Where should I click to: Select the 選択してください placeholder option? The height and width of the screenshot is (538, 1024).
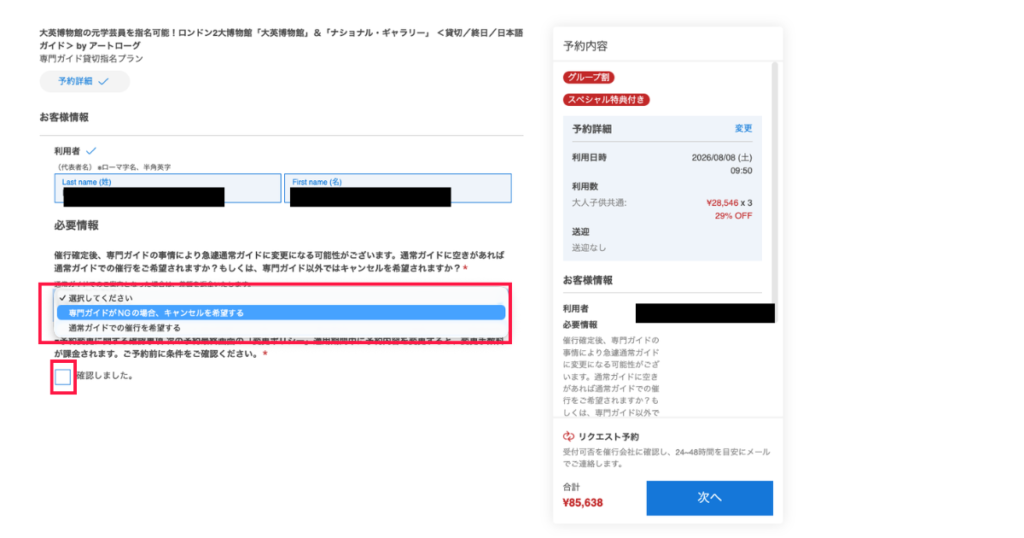click(x=281, y=298)
